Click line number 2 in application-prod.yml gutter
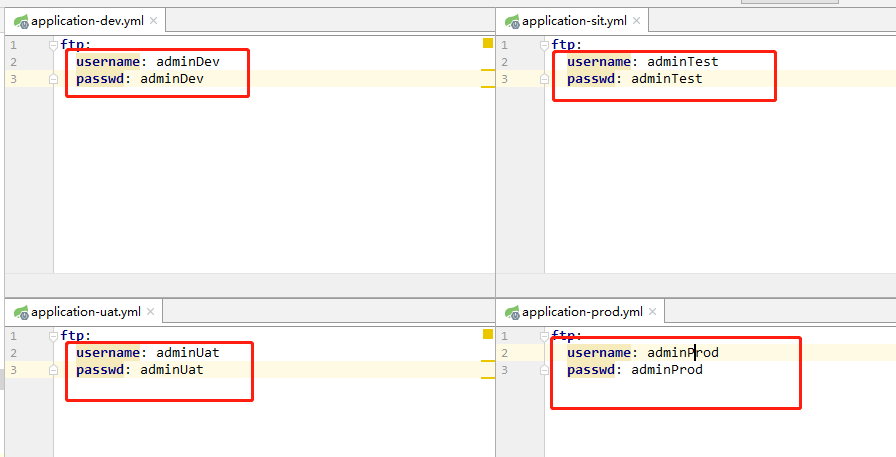 tap(504, 353)
